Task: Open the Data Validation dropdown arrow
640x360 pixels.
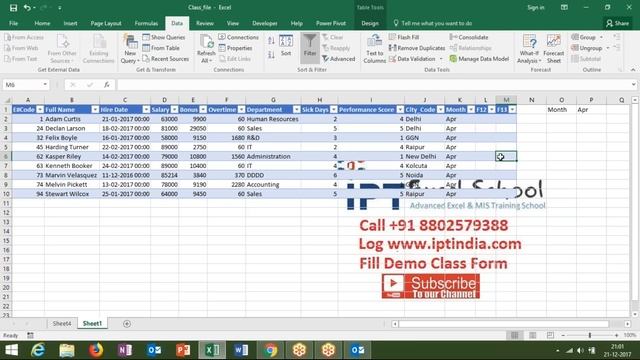Action: [441, 59]
